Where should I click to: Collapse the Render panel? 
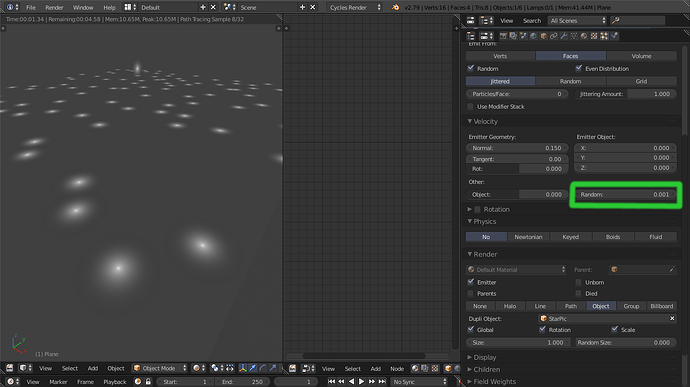tap(470, 254)
